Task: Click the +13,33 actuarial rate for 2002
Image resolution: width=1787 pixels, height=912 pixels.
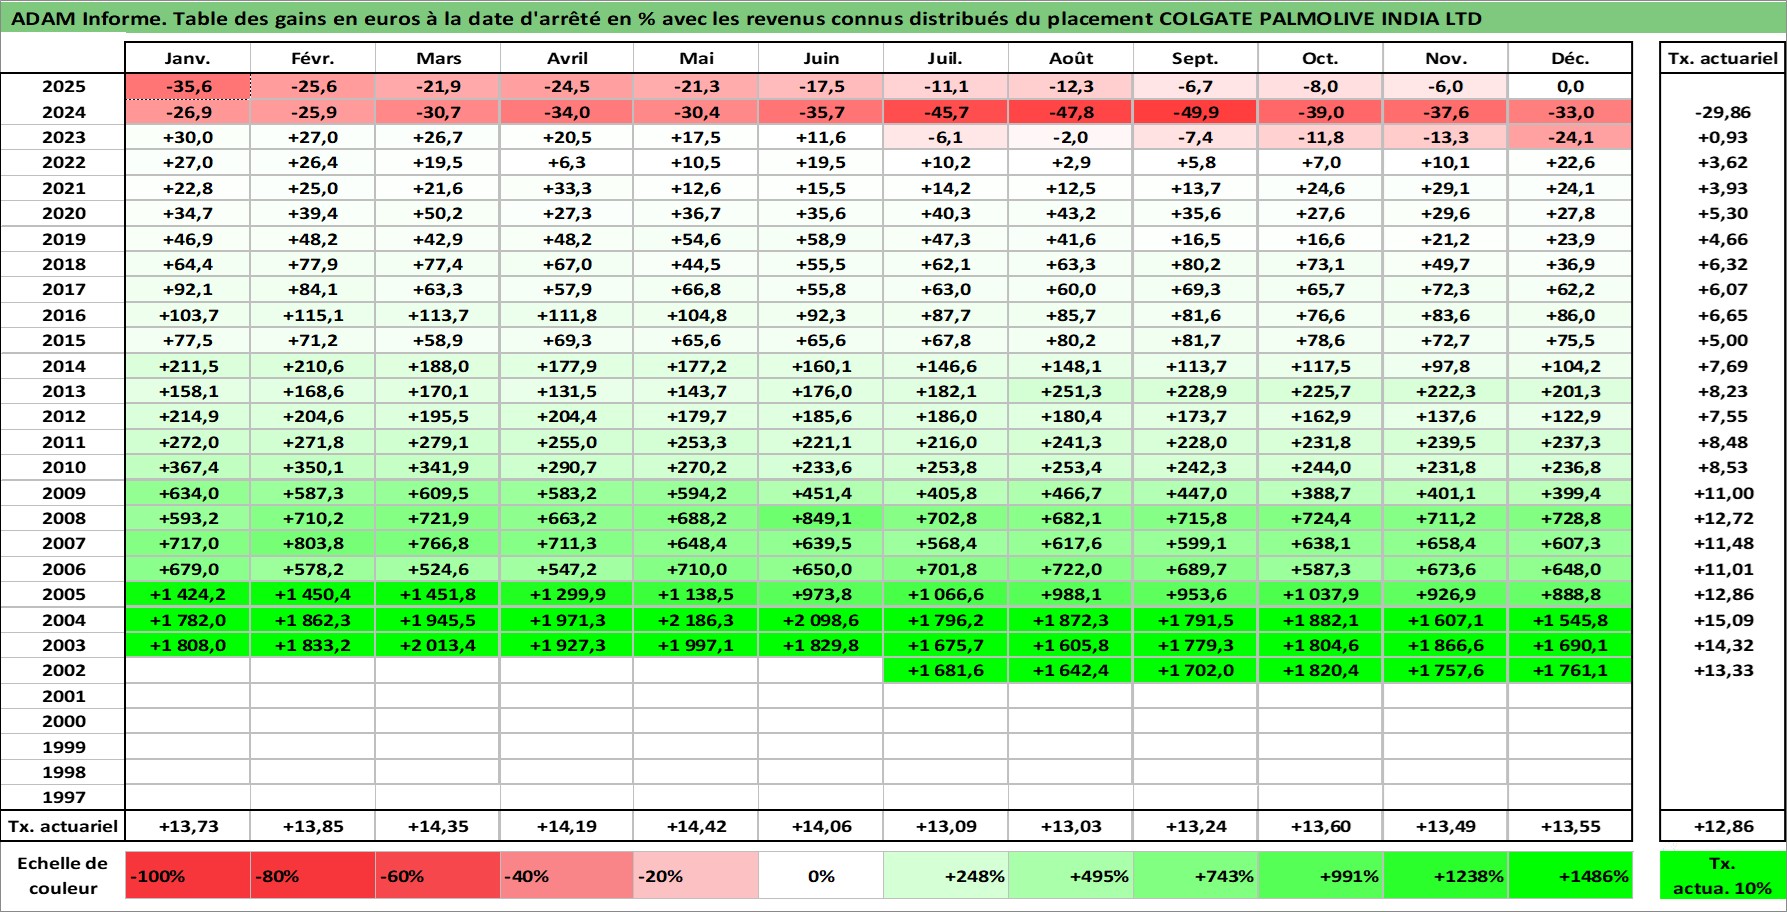Action: coord(1723,670)
